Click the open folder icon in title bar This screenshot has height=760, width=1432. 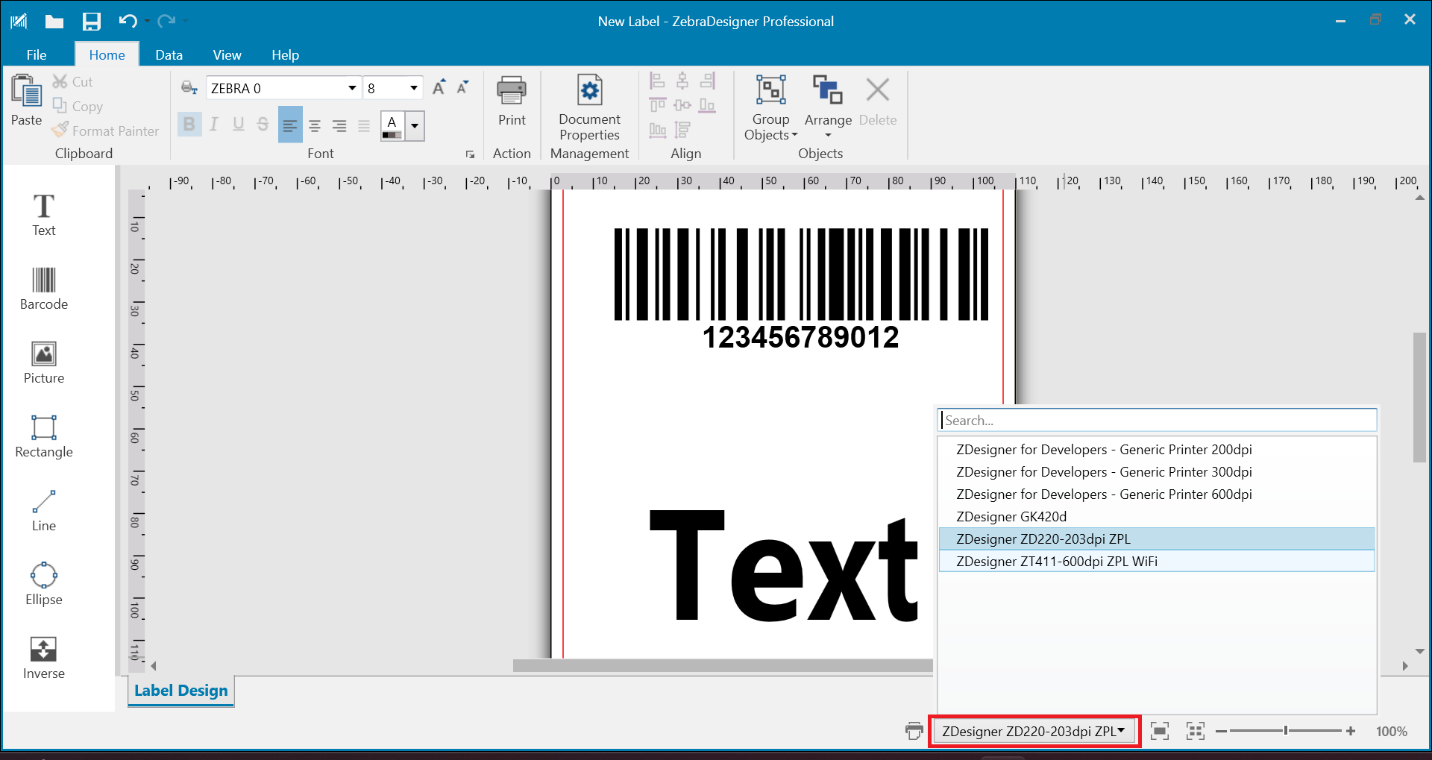point(54,21)
